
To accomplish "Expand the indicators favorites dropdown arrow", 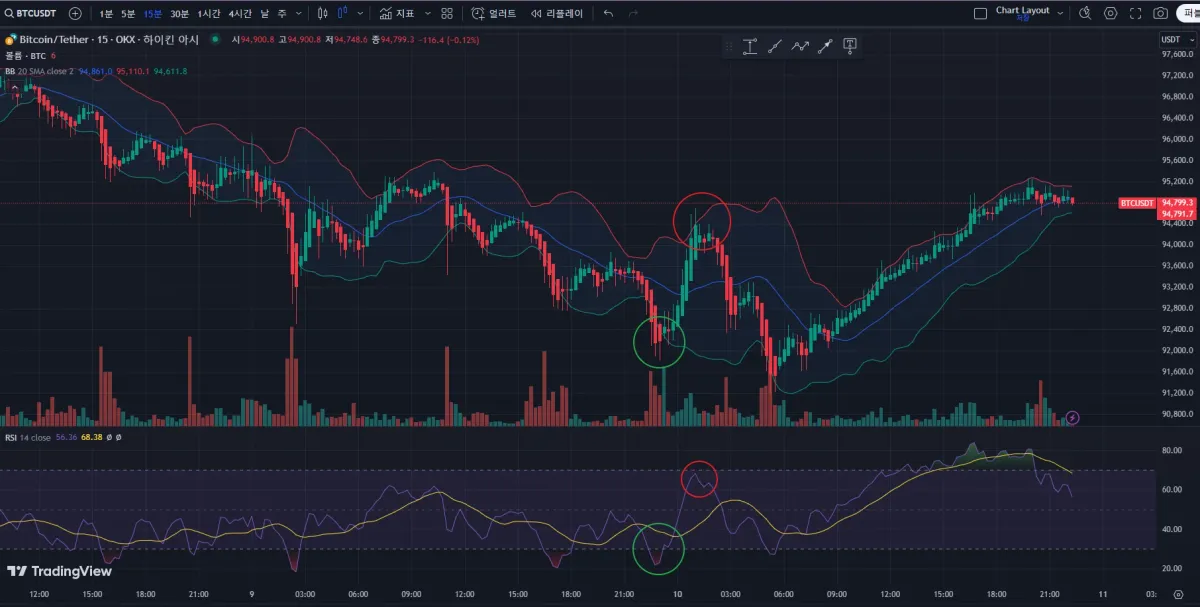I will click(x=428, y=14).
